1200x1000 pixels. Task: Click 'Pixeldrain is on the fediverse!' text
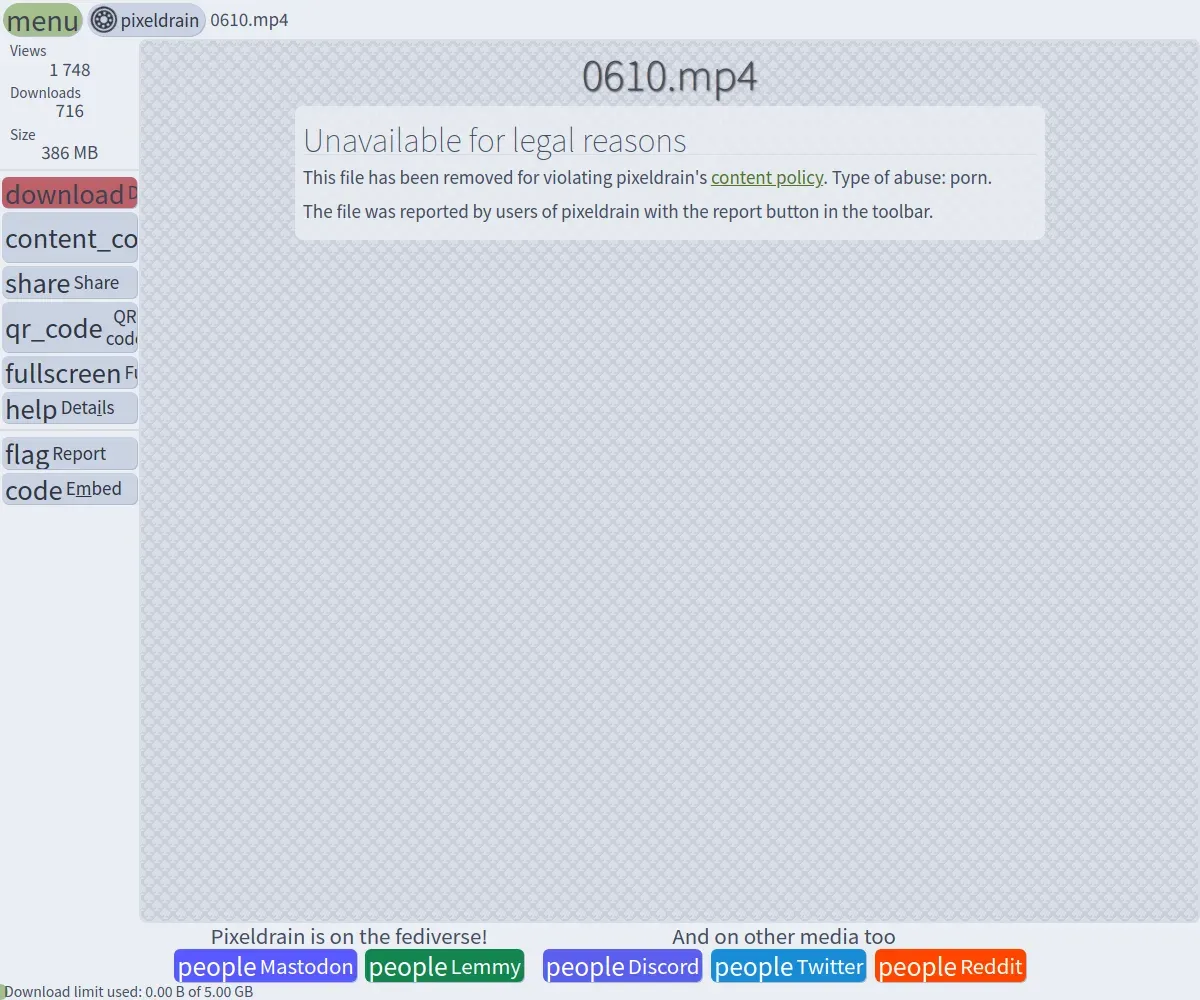pyautogui.click(x=349, y=937)
